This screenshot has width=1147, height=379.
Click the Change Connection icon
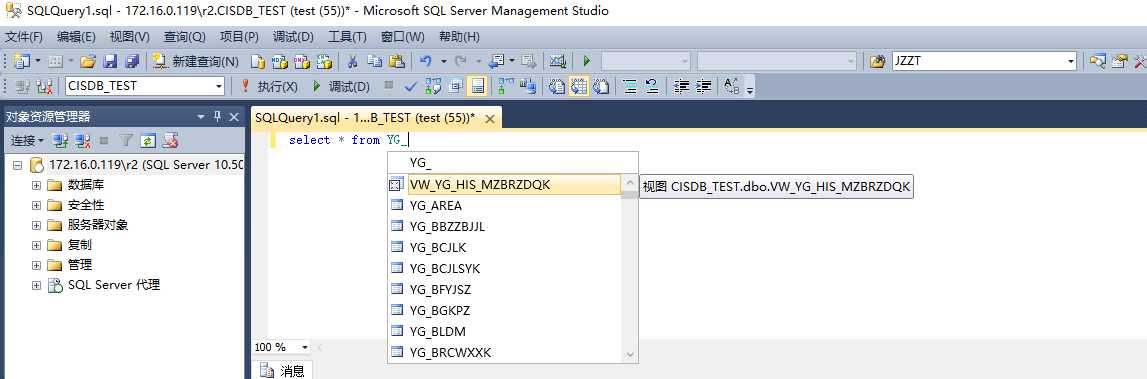click(44, 86)
